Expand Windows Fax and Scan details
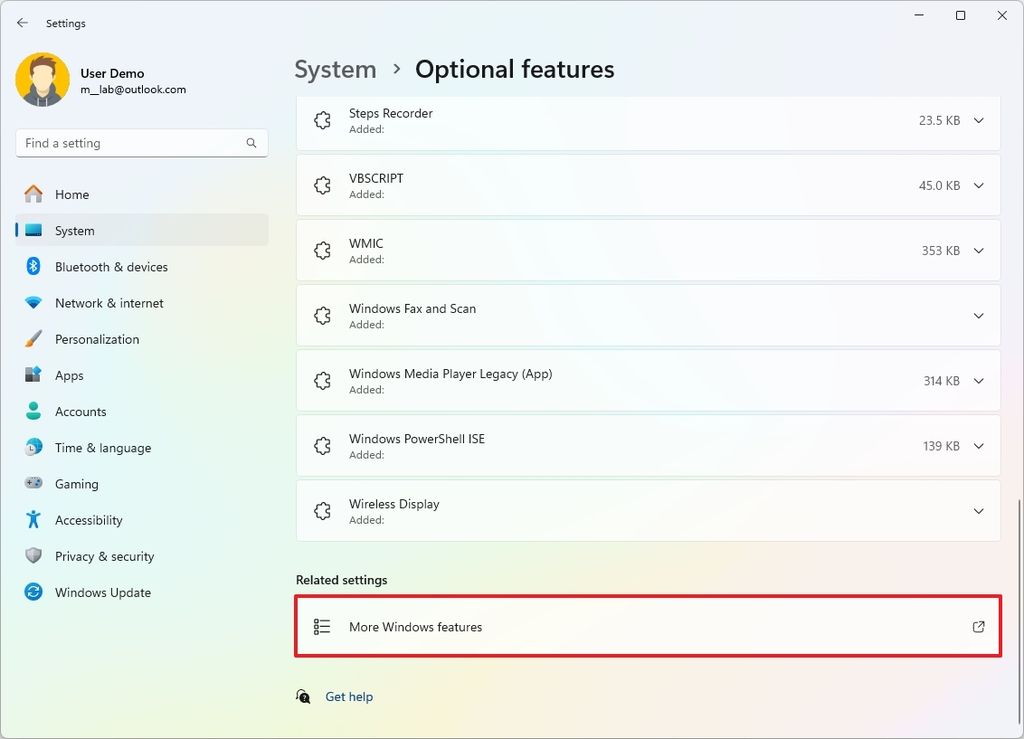Image resolution: width=1024 pixels, height=739 pixels. [x=978, y=315]
